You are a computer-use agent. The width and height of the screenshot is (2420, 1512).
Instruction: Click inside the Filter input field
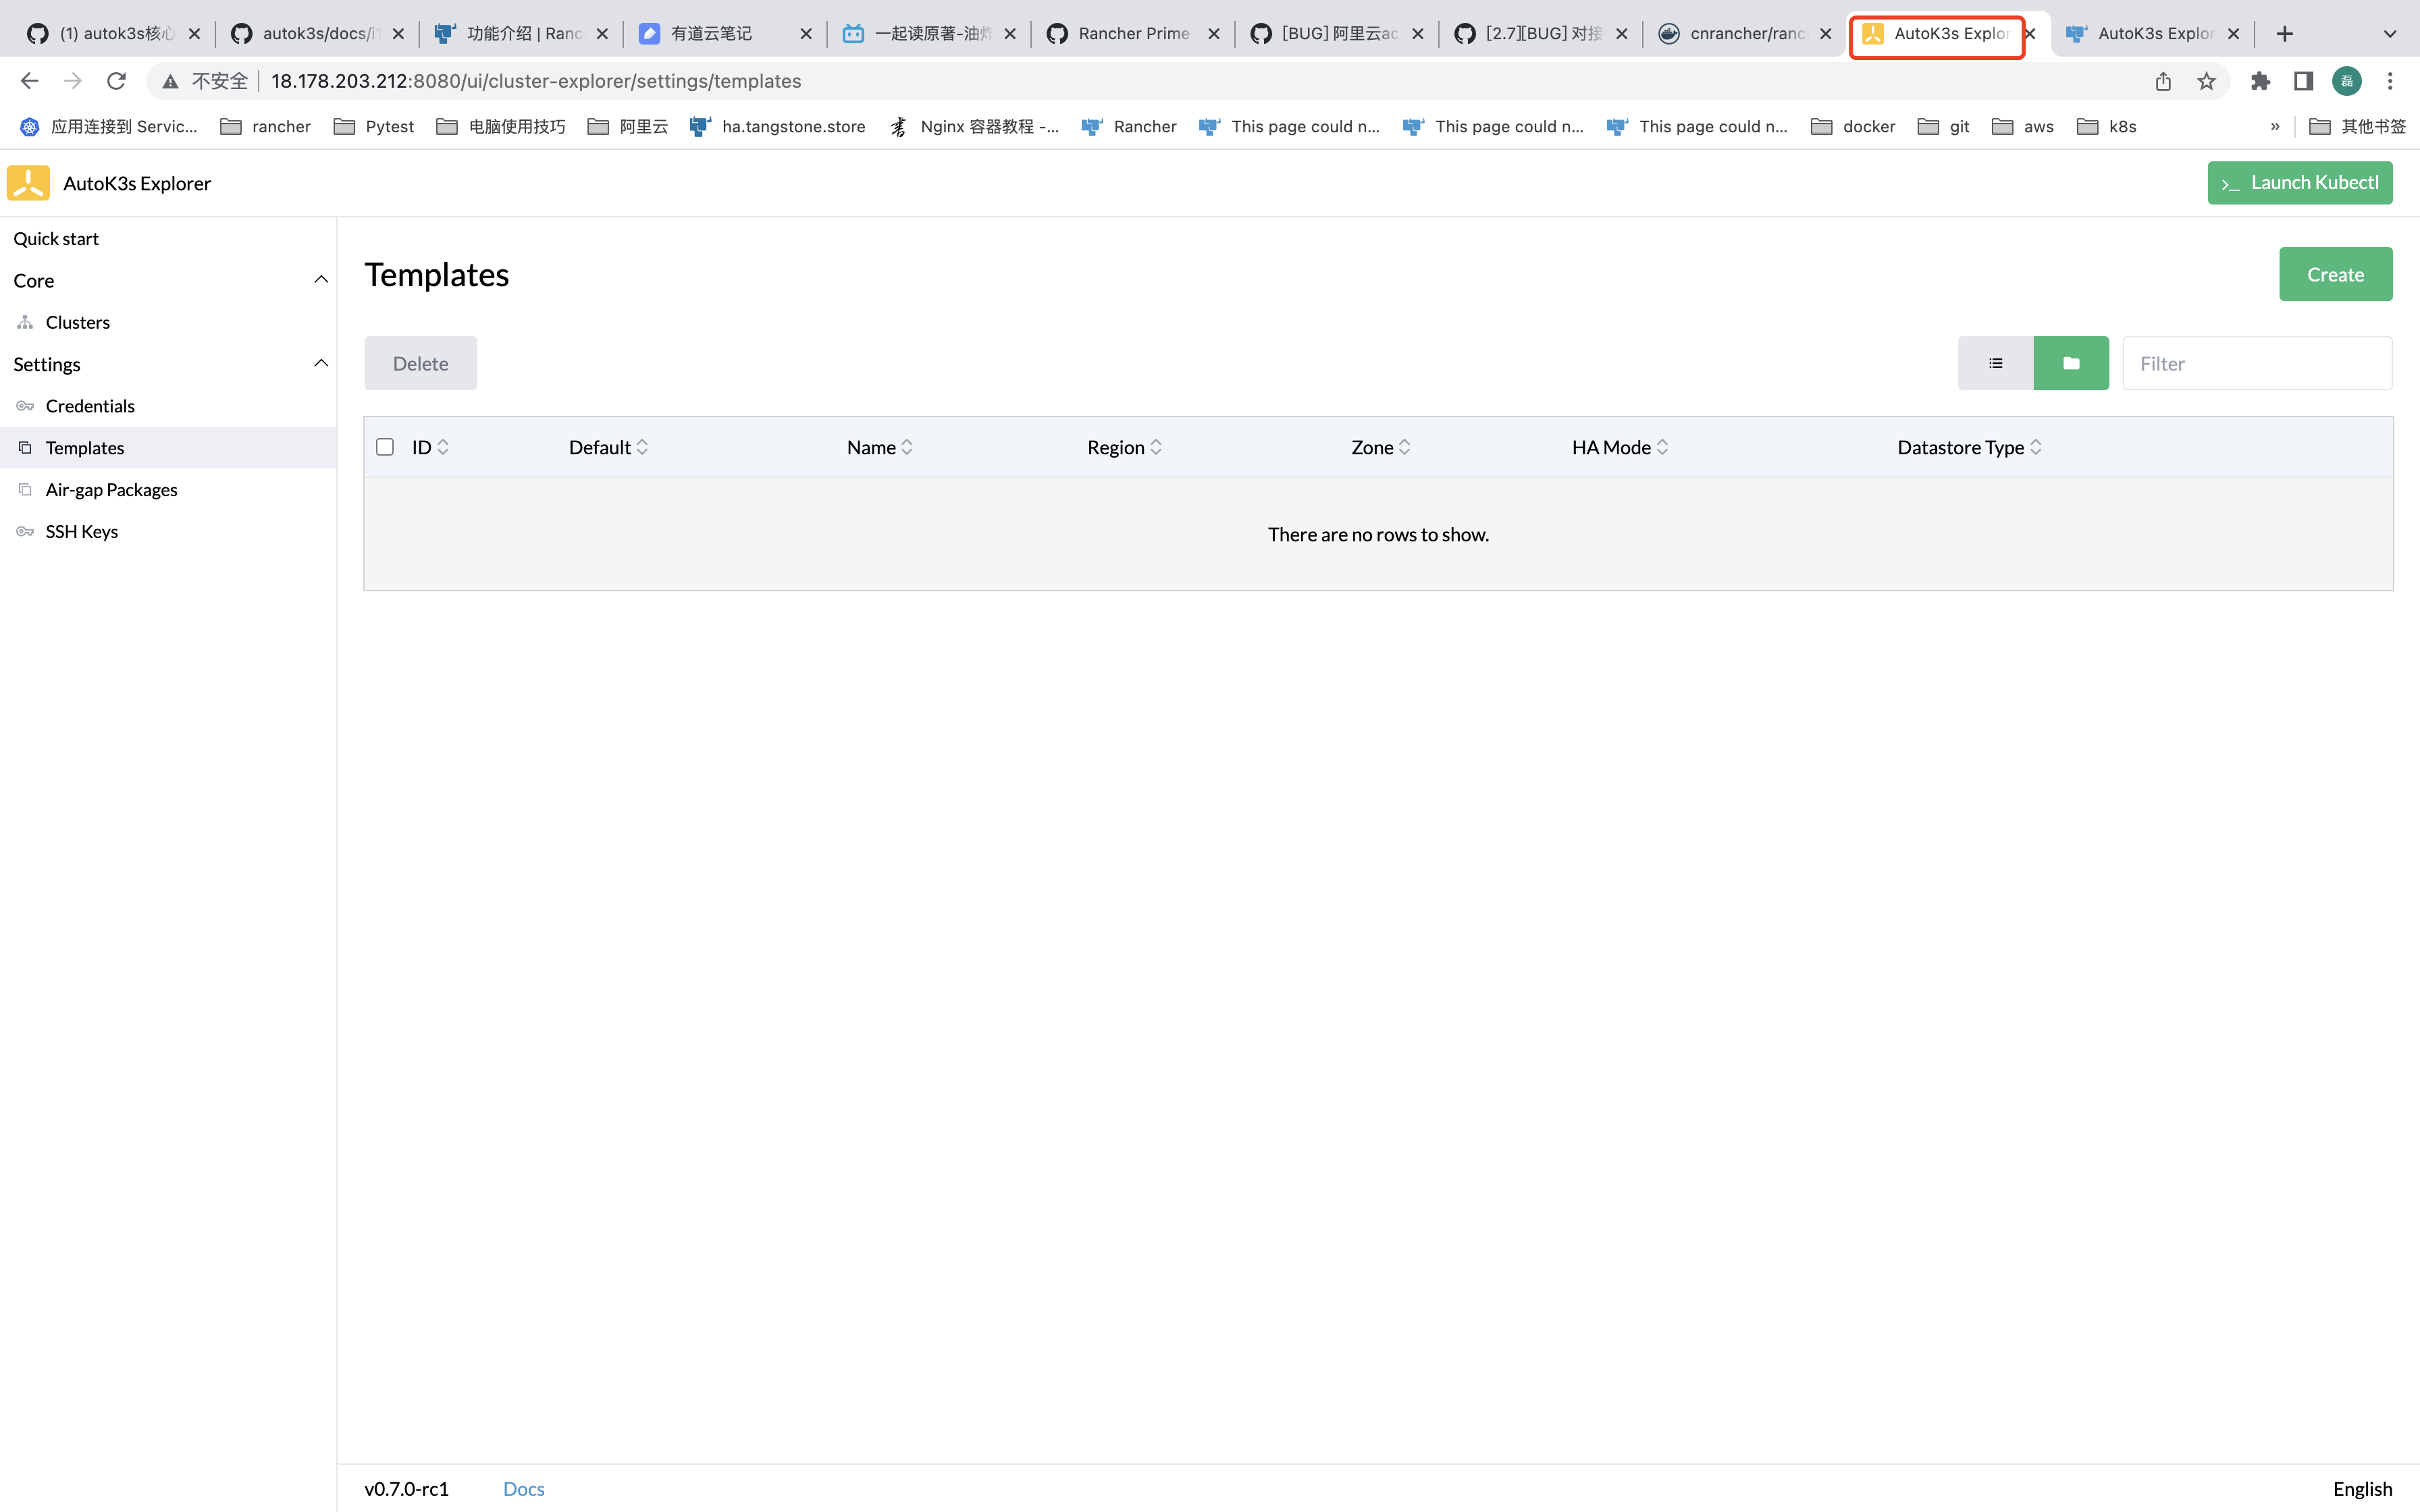[x=2257, y=362]
